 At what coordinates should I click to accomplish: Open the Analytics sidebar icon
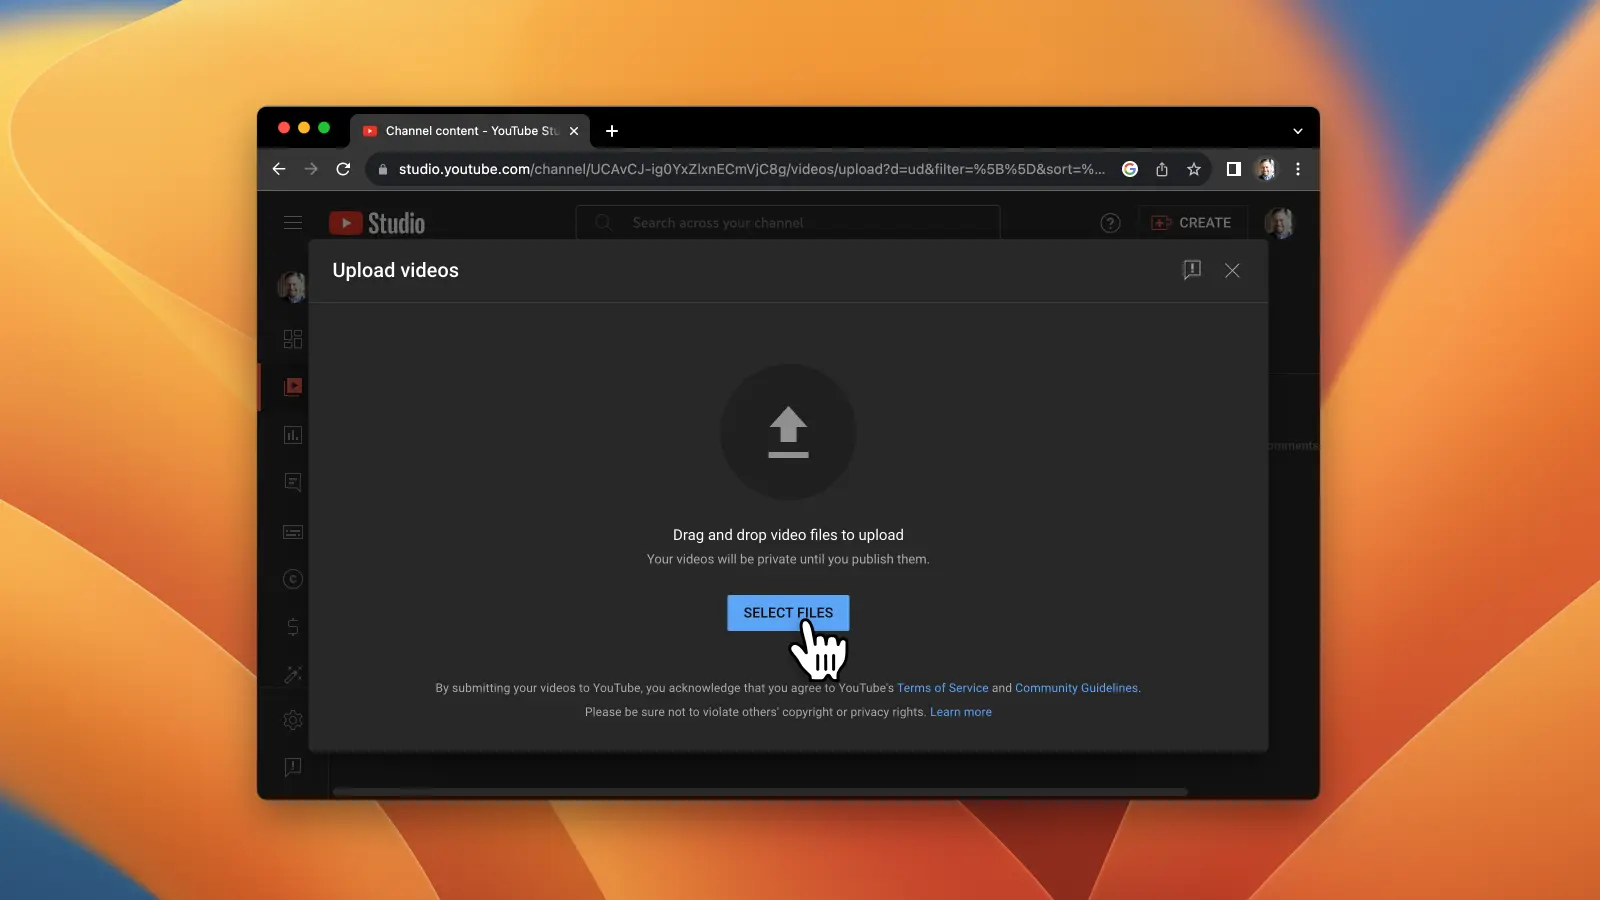pos(293,435)
